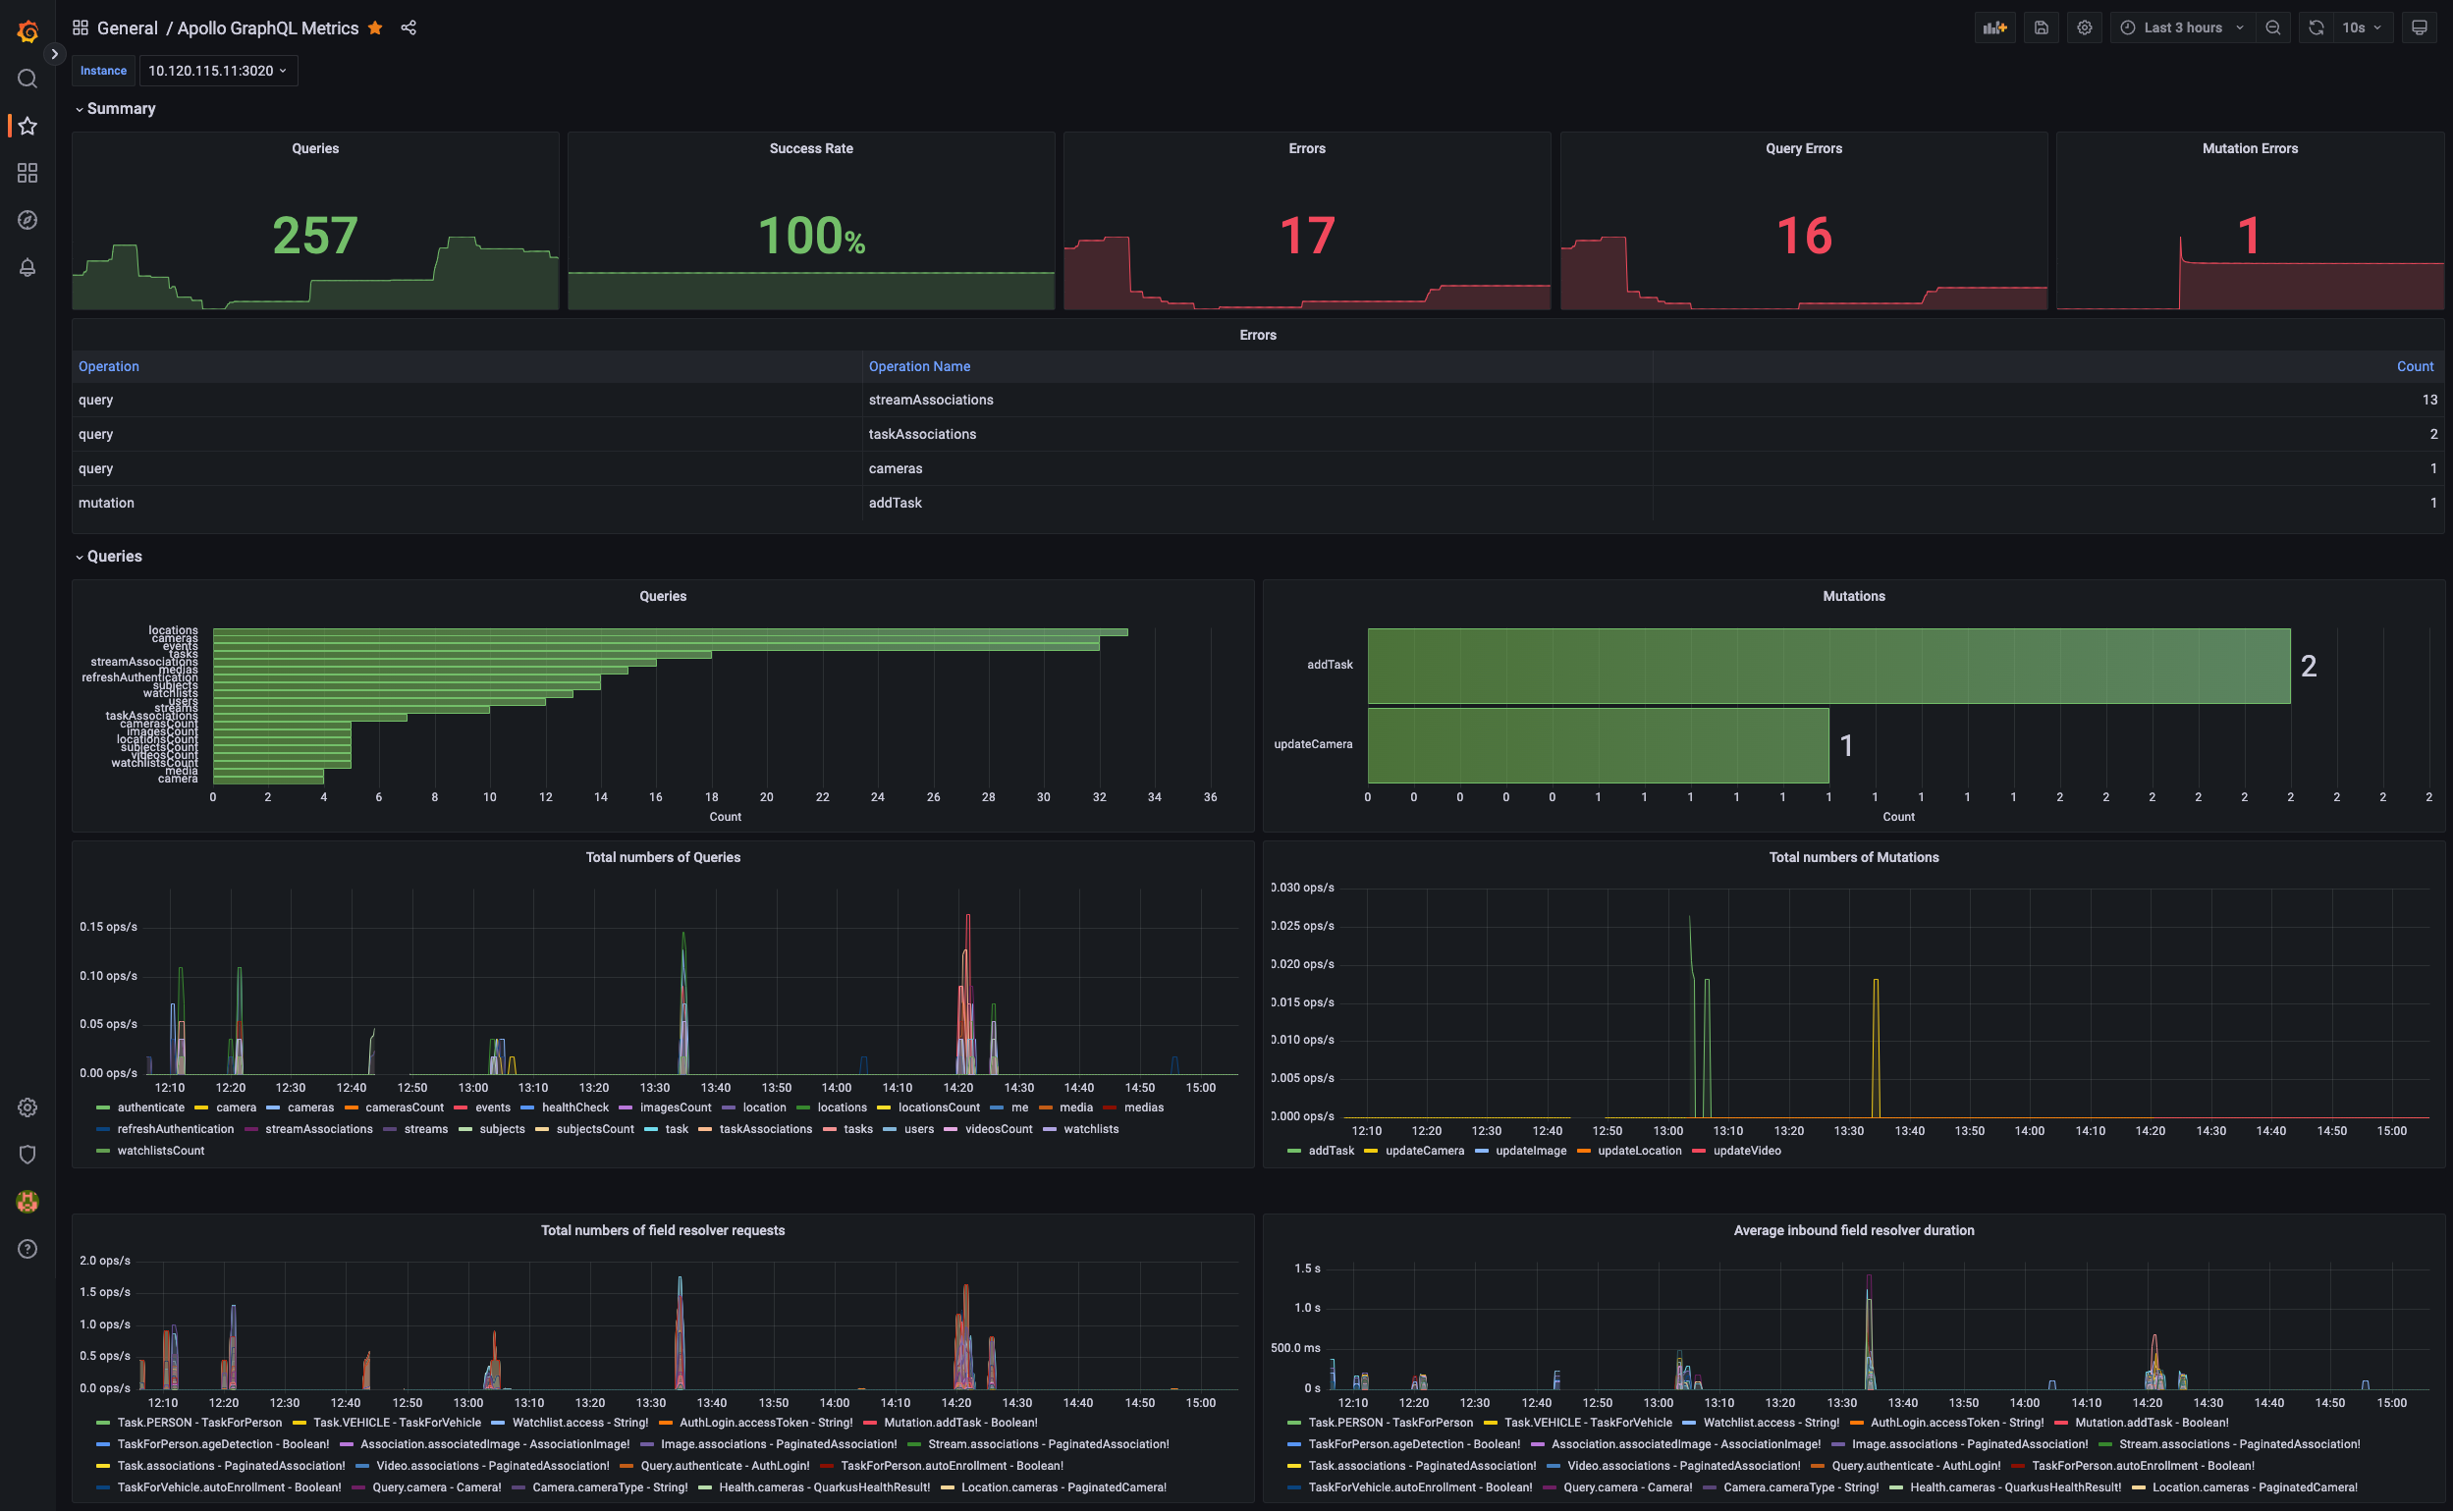Image resolution: width=2453 pixels, height=1512 pixels.
Task: Open the 10s refresh interval dropdown
Action: tap(2361, 28)
